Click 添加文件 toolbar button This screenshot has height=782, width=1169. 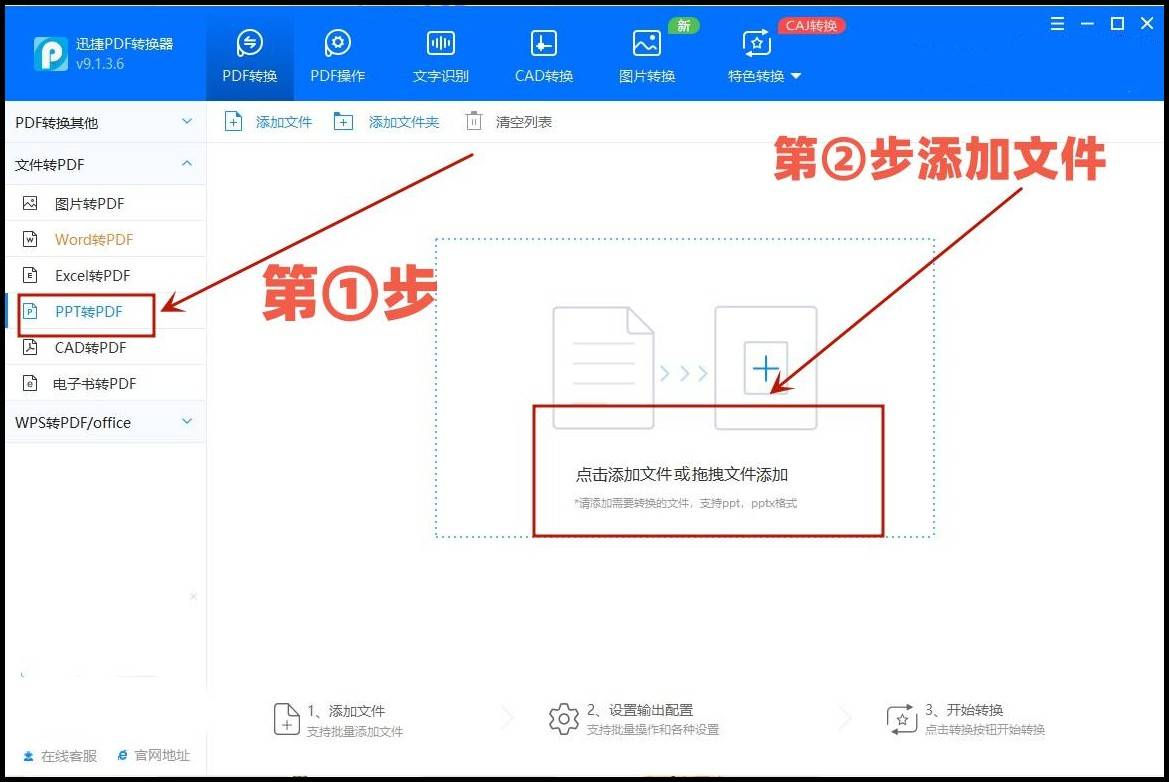point(268,122)
